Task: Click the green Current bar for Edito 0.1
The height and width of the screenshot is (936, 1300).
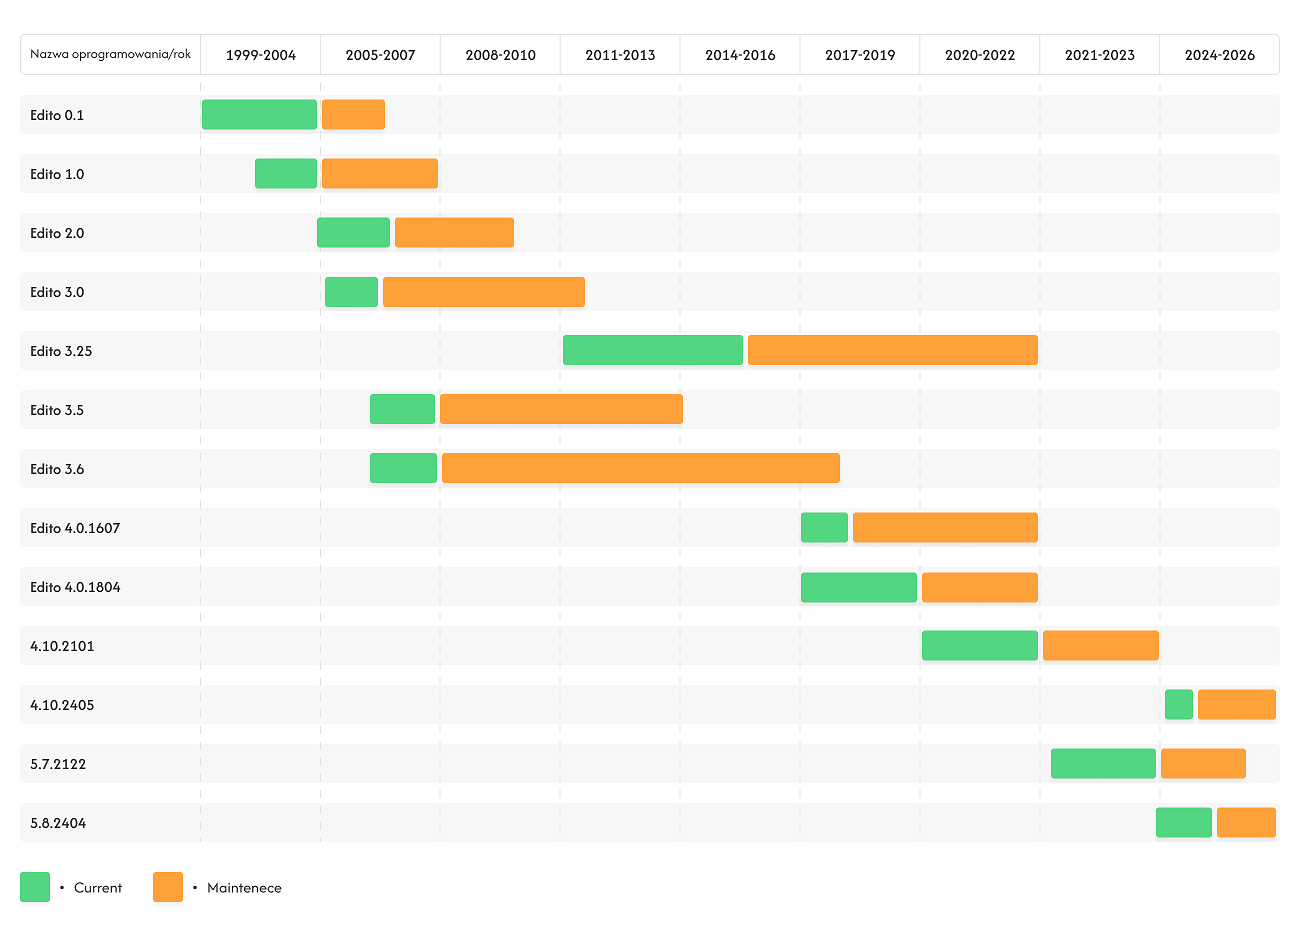Action: click(x=259, y=115)
